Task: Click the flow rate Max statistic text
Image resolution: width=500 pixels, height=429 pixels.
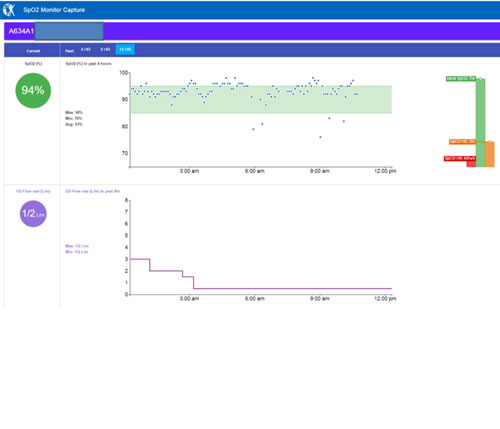Action: (77, 246)
